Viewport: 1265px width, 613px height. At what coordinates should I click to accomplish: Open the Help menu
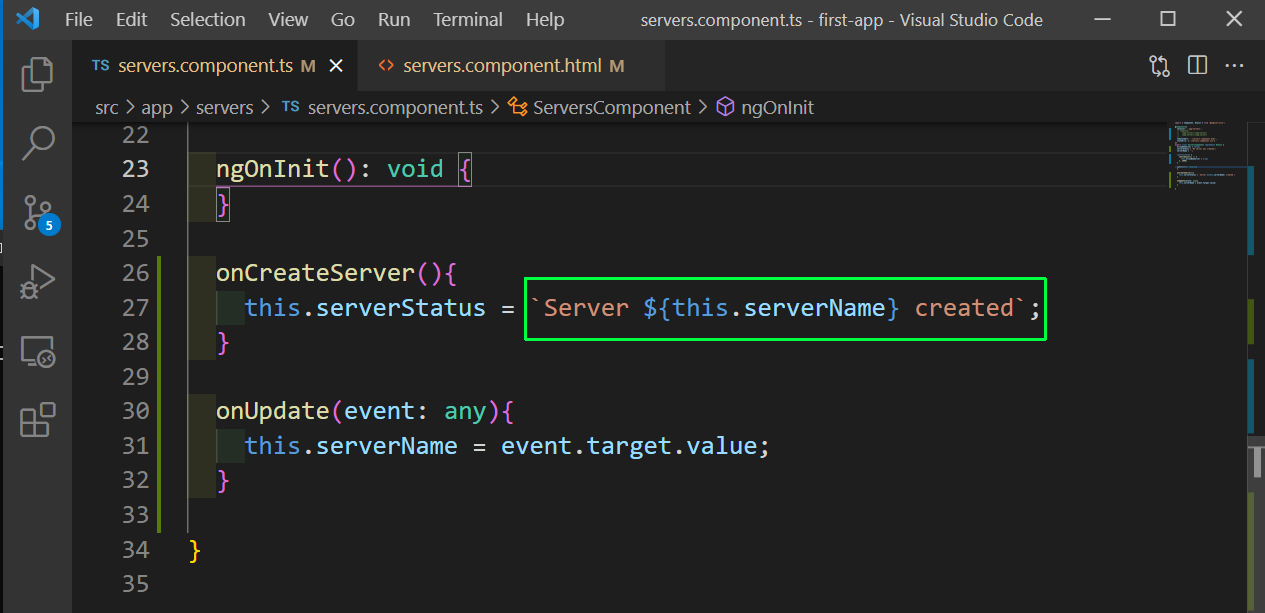pyautogui.click(x=545, y=19)
